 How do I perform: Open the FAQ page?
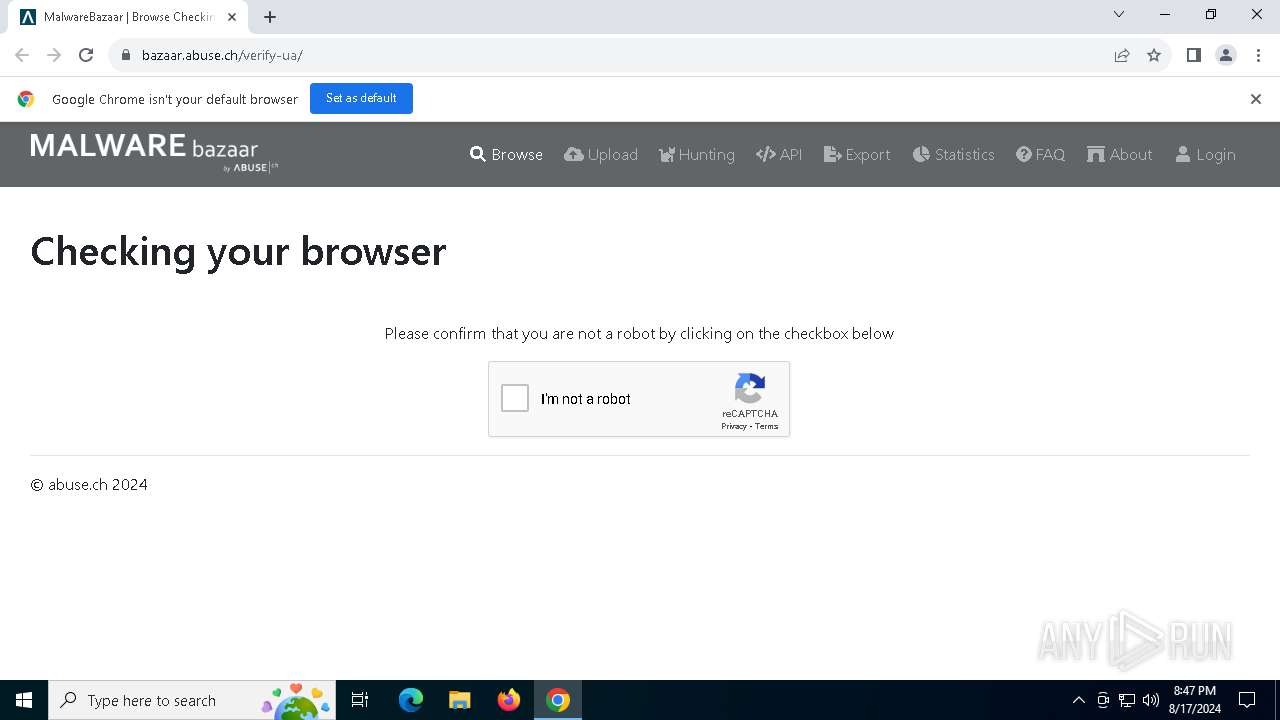tap(1041, 154)
